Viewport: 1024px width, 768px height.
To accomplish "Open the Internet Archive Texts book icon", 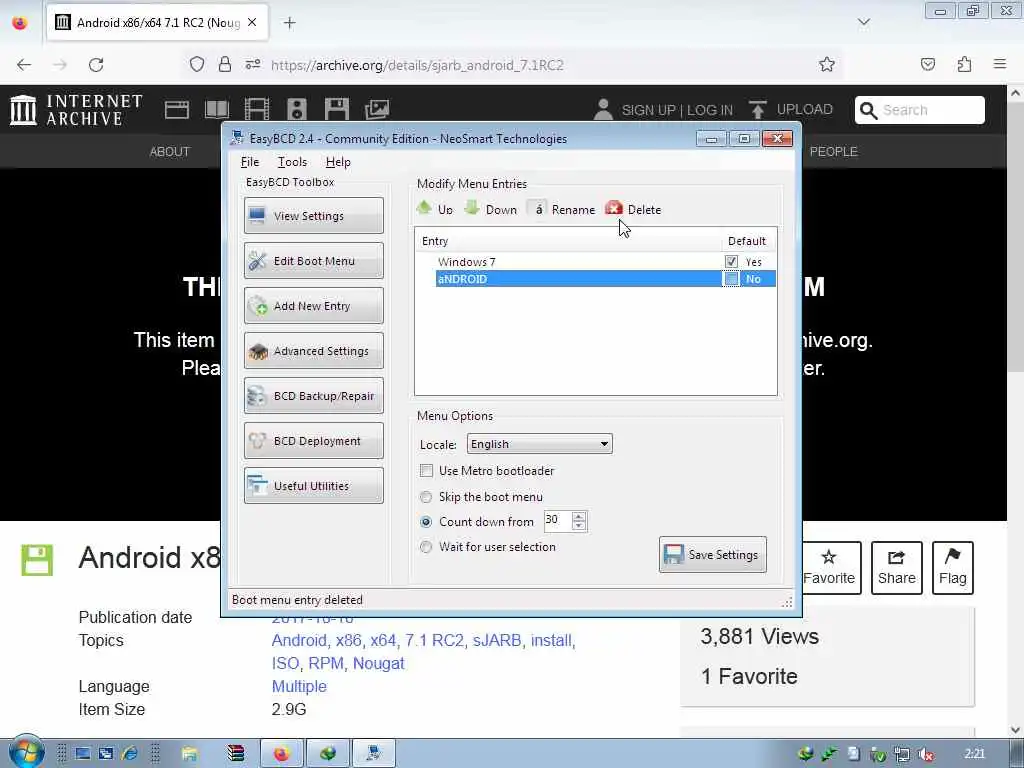I will click(x=217, y=110).
